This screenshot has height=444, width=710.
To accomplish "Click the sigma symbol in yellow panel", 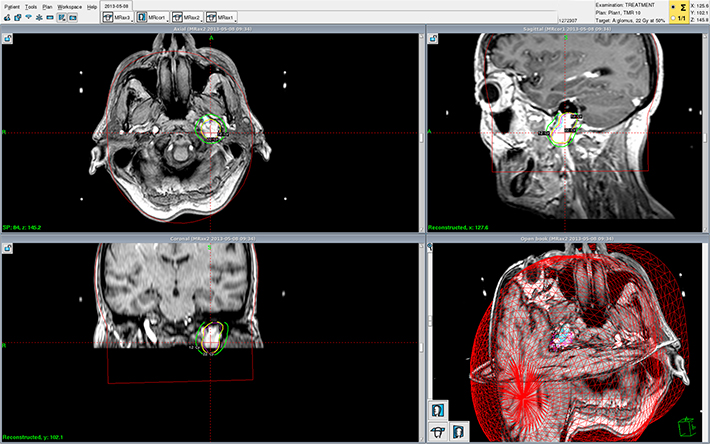I will click(x=682, y=7).
